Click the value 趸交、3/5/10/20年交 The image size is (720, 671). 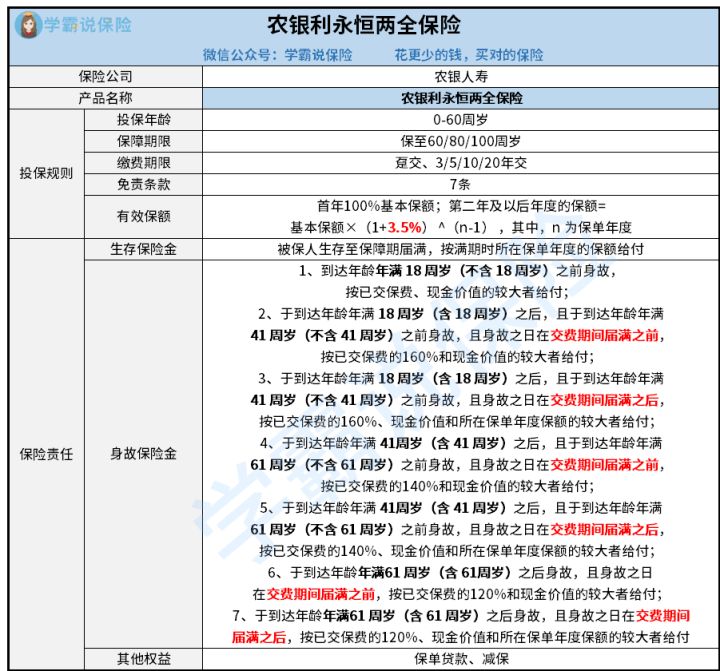pyautogui.click(x=461, y=163)
